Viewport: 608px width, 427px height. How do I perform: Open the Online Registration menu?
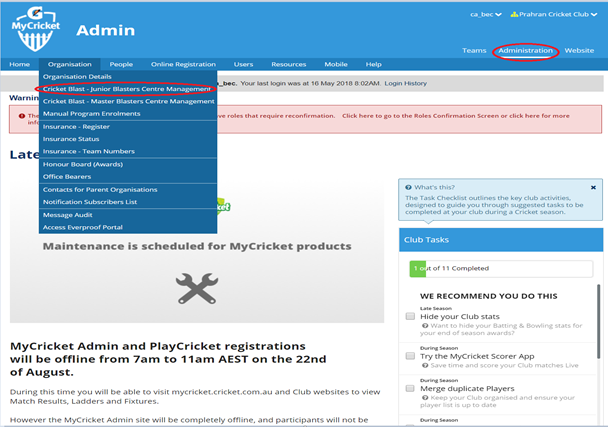pyautogui.click(x=183, y=64)
